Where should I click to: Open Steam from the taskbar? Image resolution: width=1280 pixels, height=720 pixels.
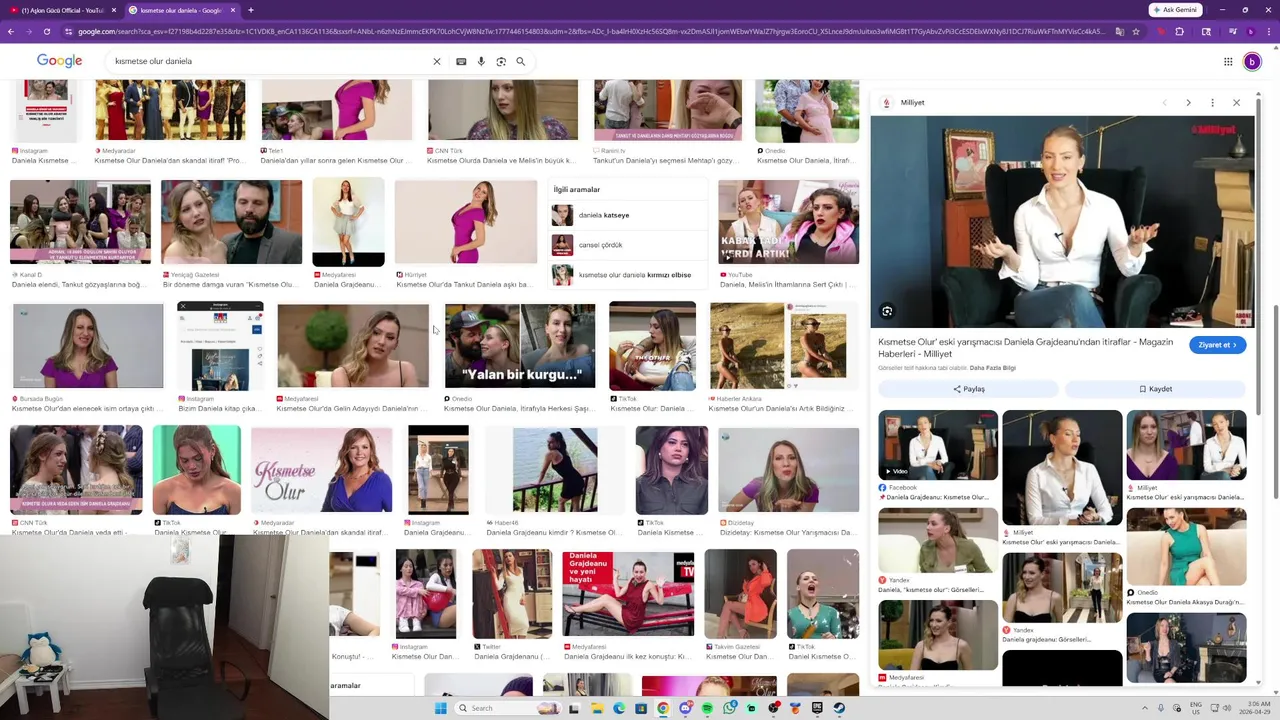coord(839,708)
